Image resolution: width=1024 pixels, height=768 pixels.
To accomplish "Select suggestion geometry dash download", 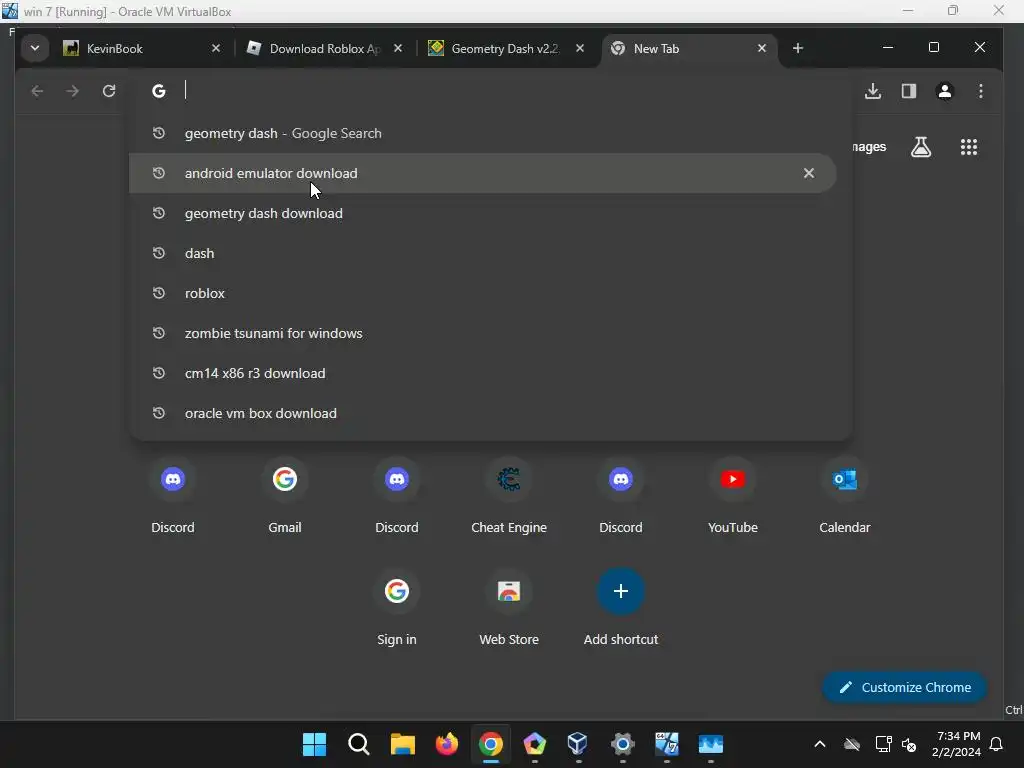I will (483, 214).
